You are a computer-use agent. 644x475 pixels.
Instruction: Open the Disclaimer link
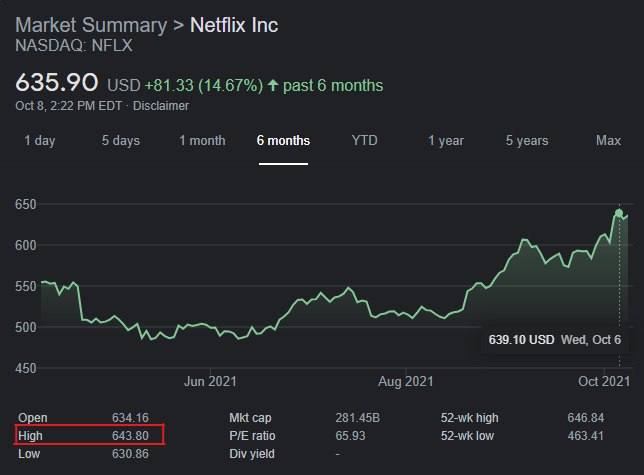click(161, 106)
